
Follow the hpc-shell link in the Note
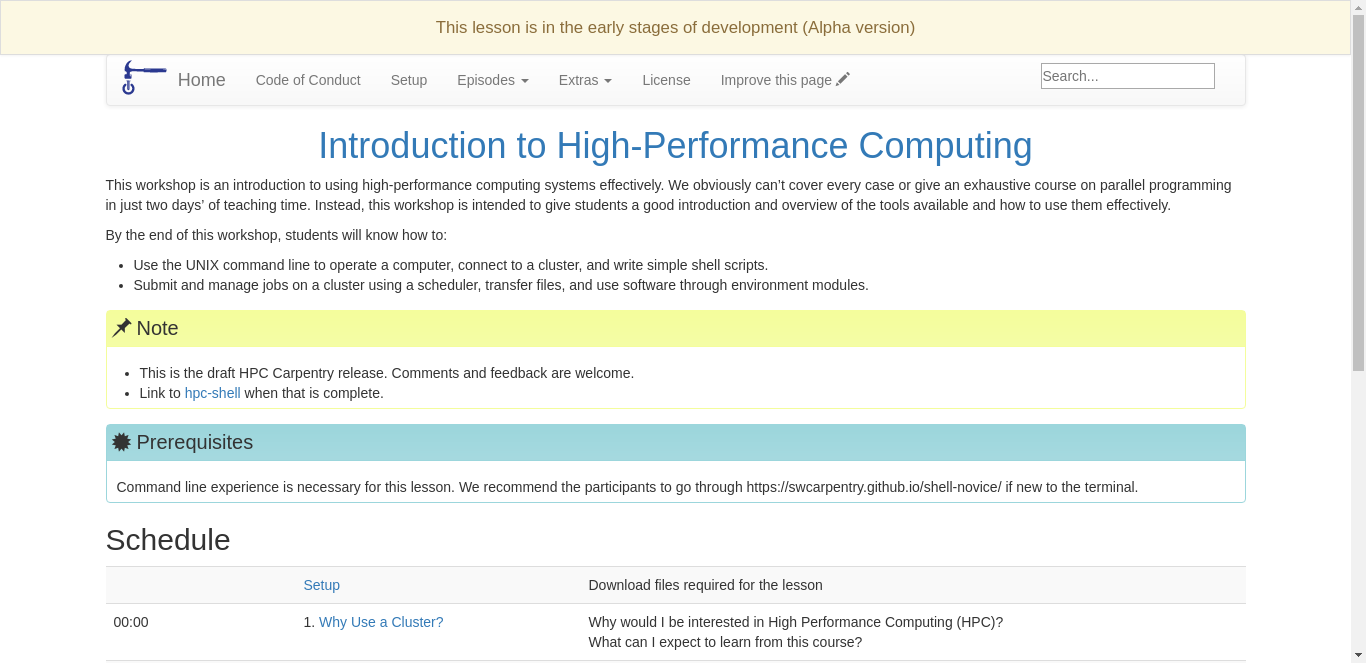coord(212,393)
